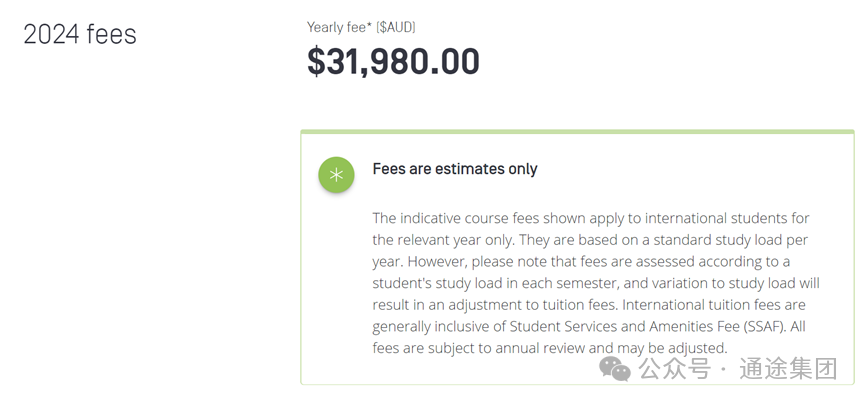Click the "Student Services and Amenities Fee (SSAF)" text

647,326
